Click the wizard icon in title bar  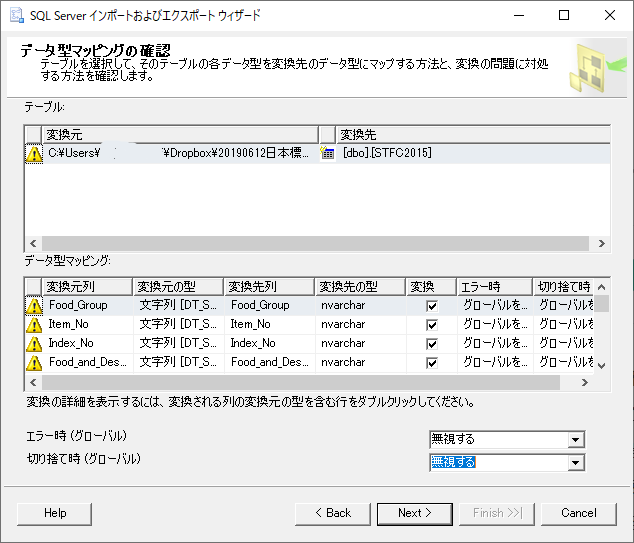[17, 15]
